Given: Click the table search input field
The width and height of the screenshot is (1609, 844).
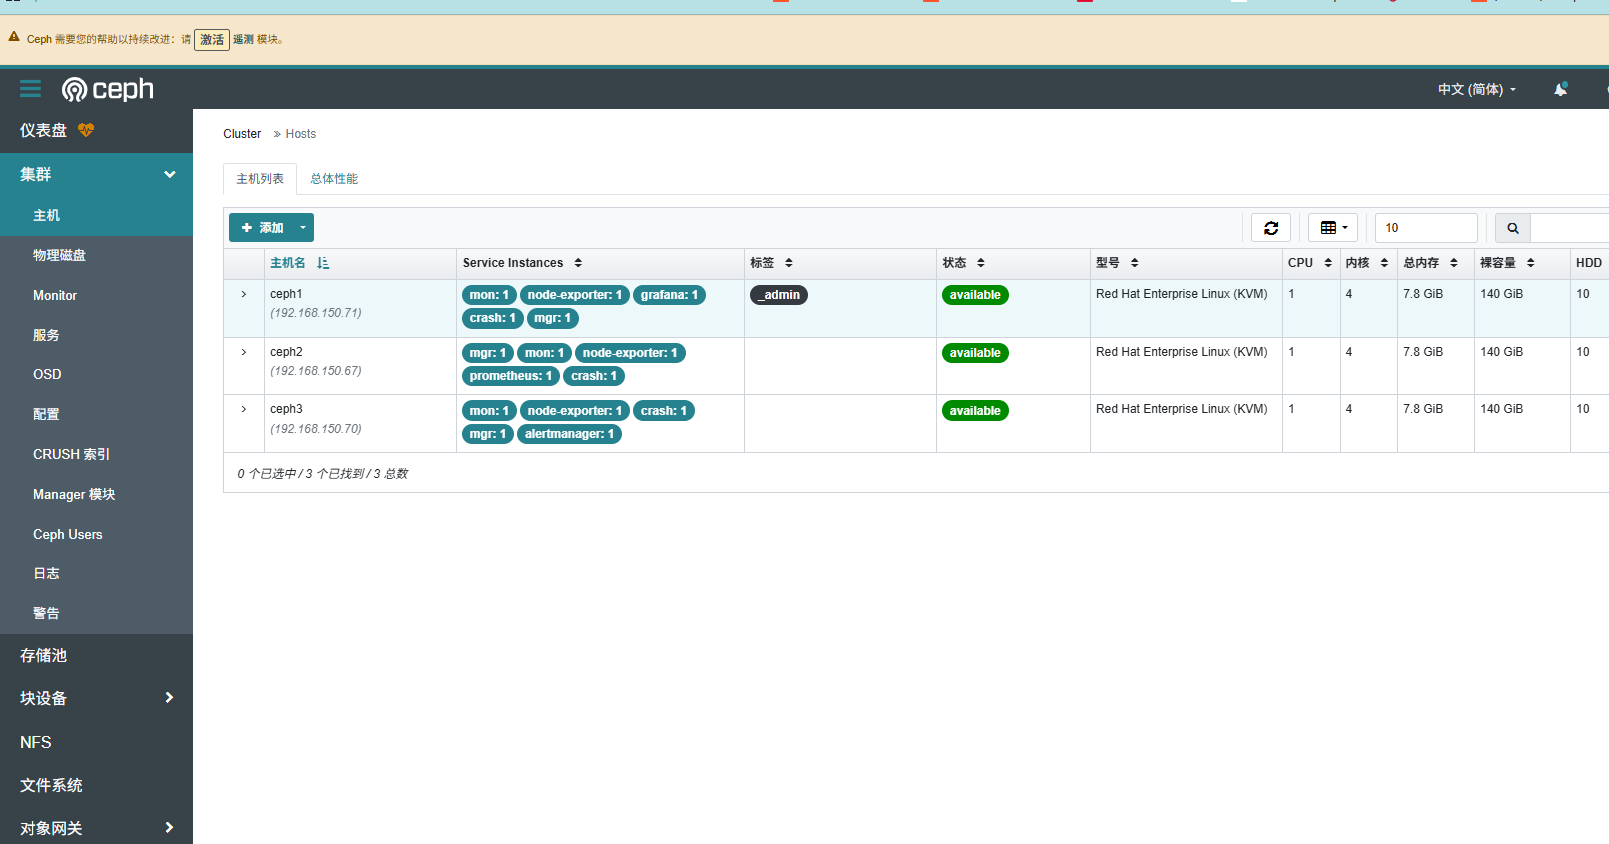Looking at the screenshot, I should click(x=1570, y=228).
